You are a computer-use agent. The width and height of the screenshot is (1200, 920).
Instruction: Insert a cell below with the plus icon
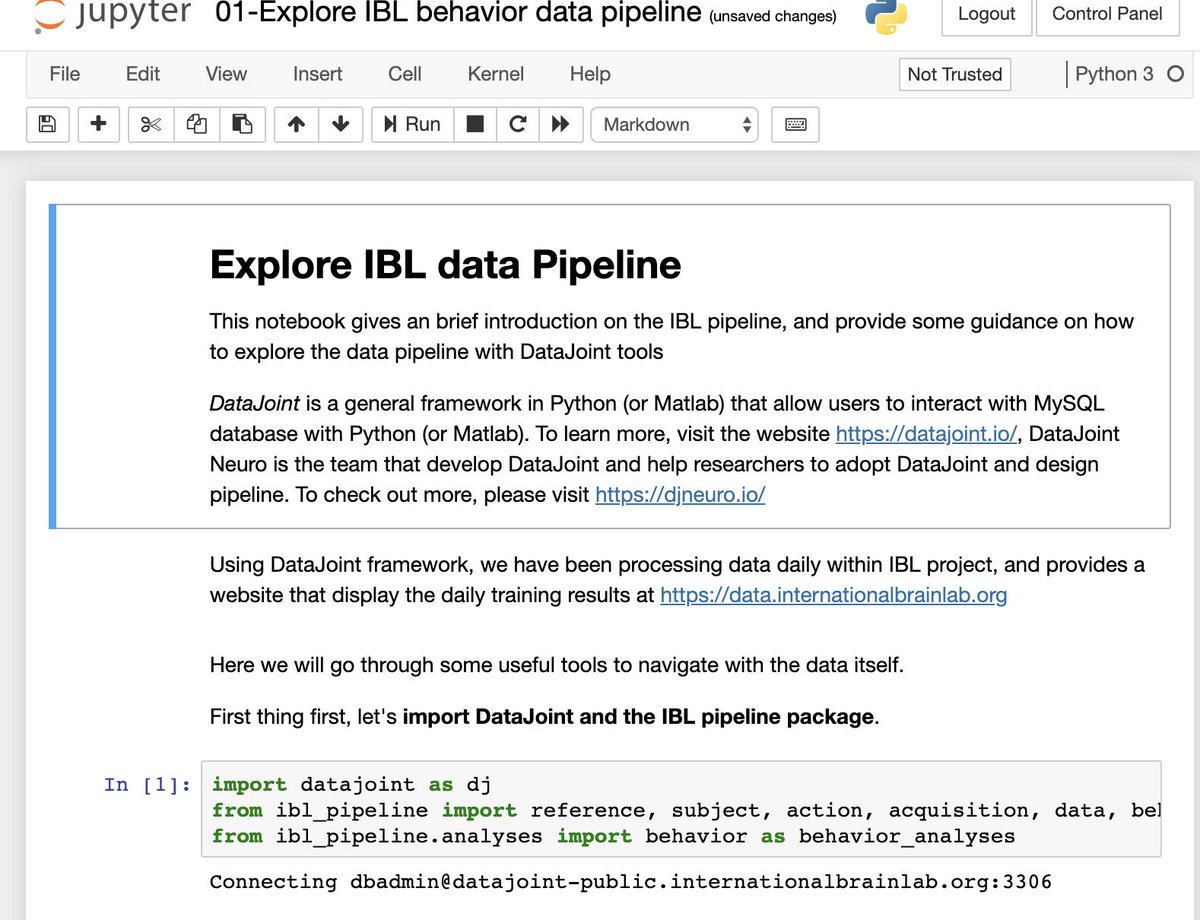98,124
